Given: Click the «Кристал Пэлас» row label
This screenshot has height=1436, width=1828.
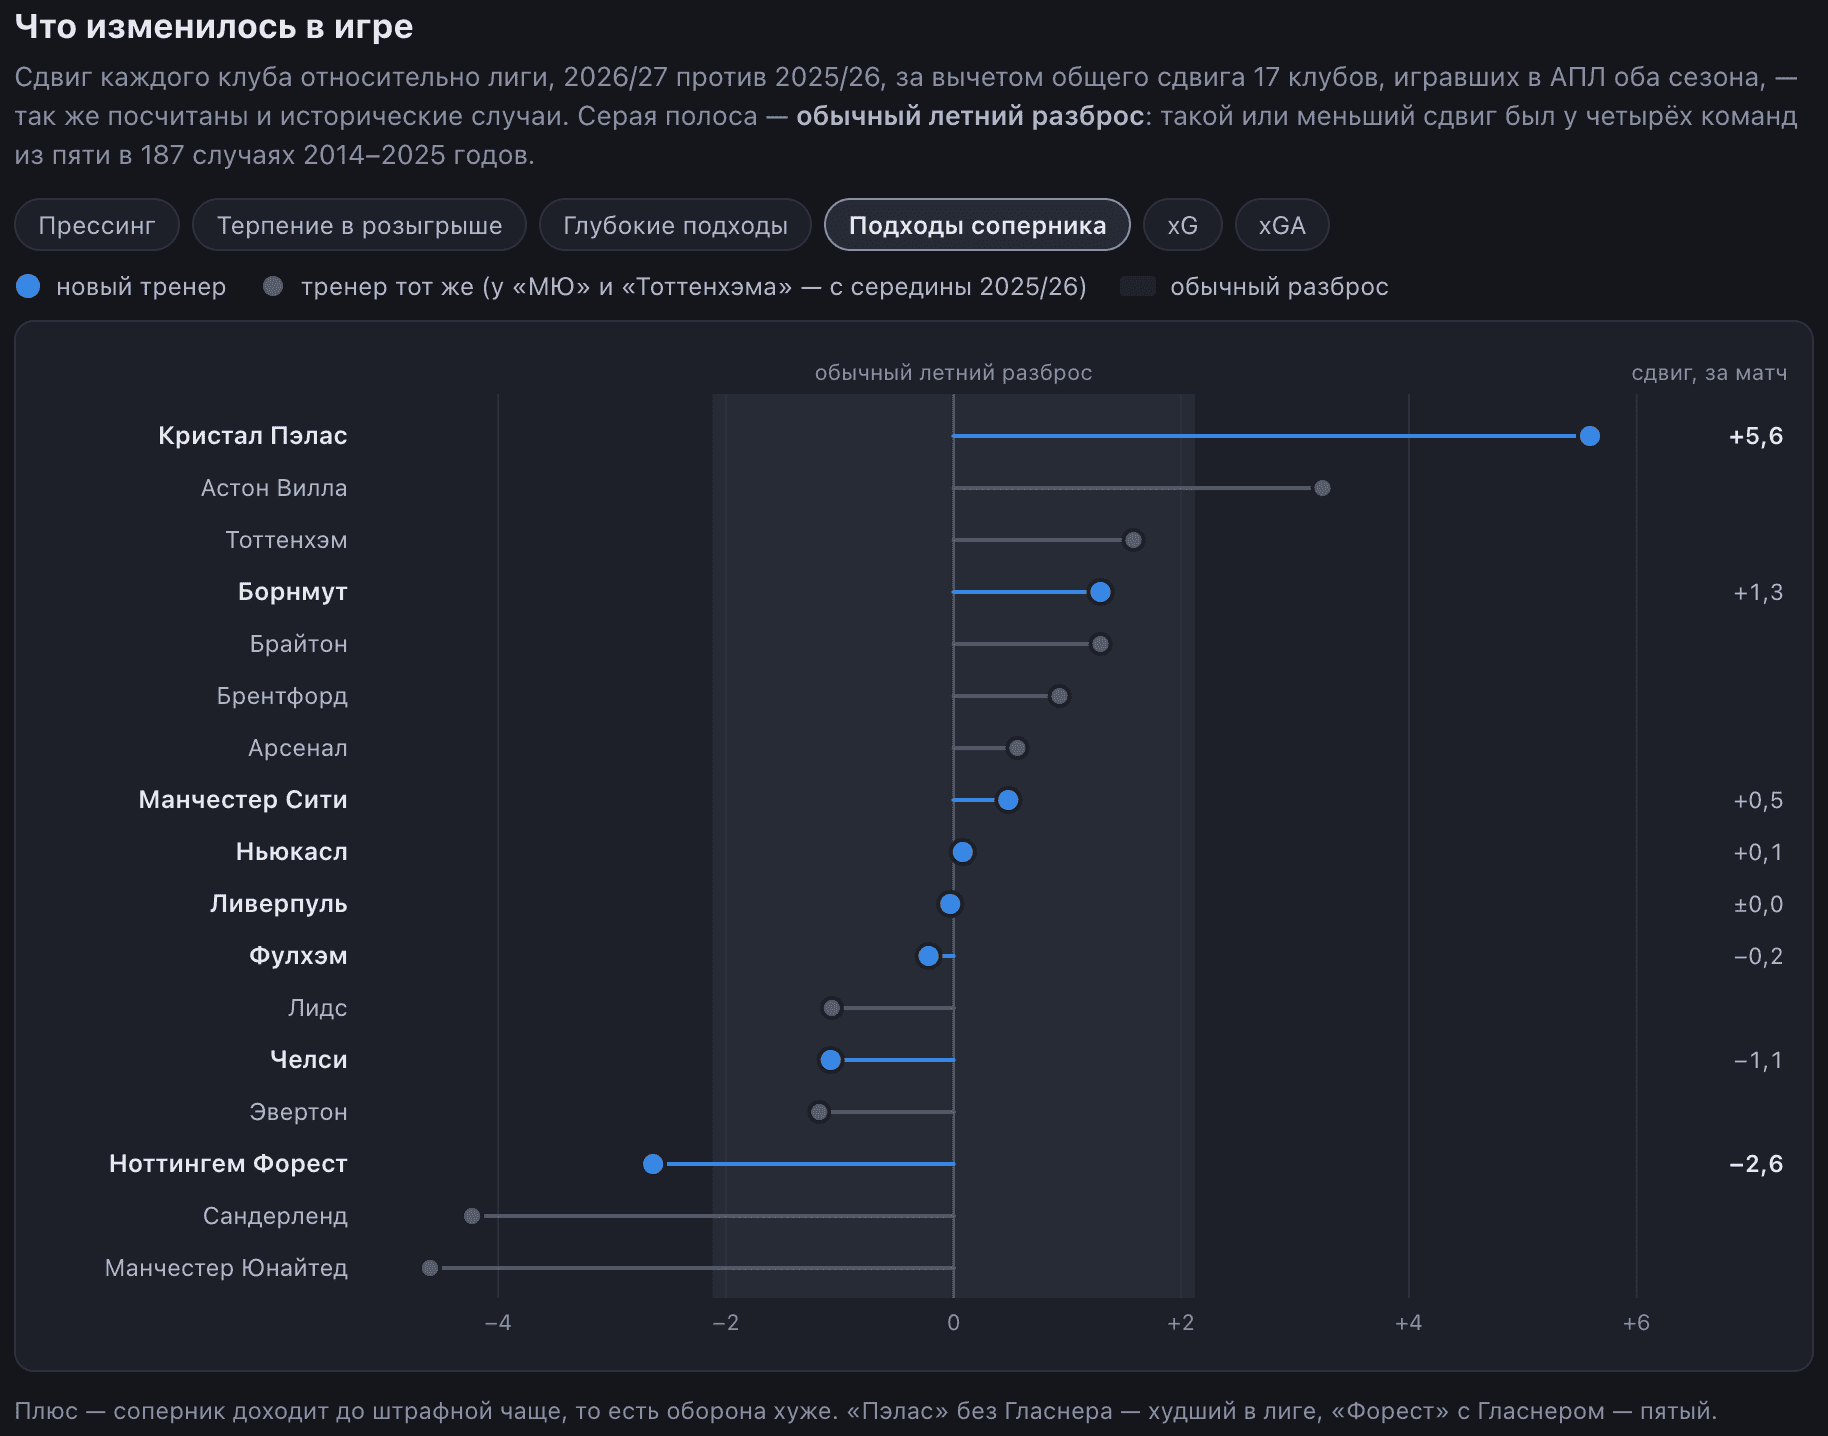Looking at the screenshot, I should (x=253, y=436).
